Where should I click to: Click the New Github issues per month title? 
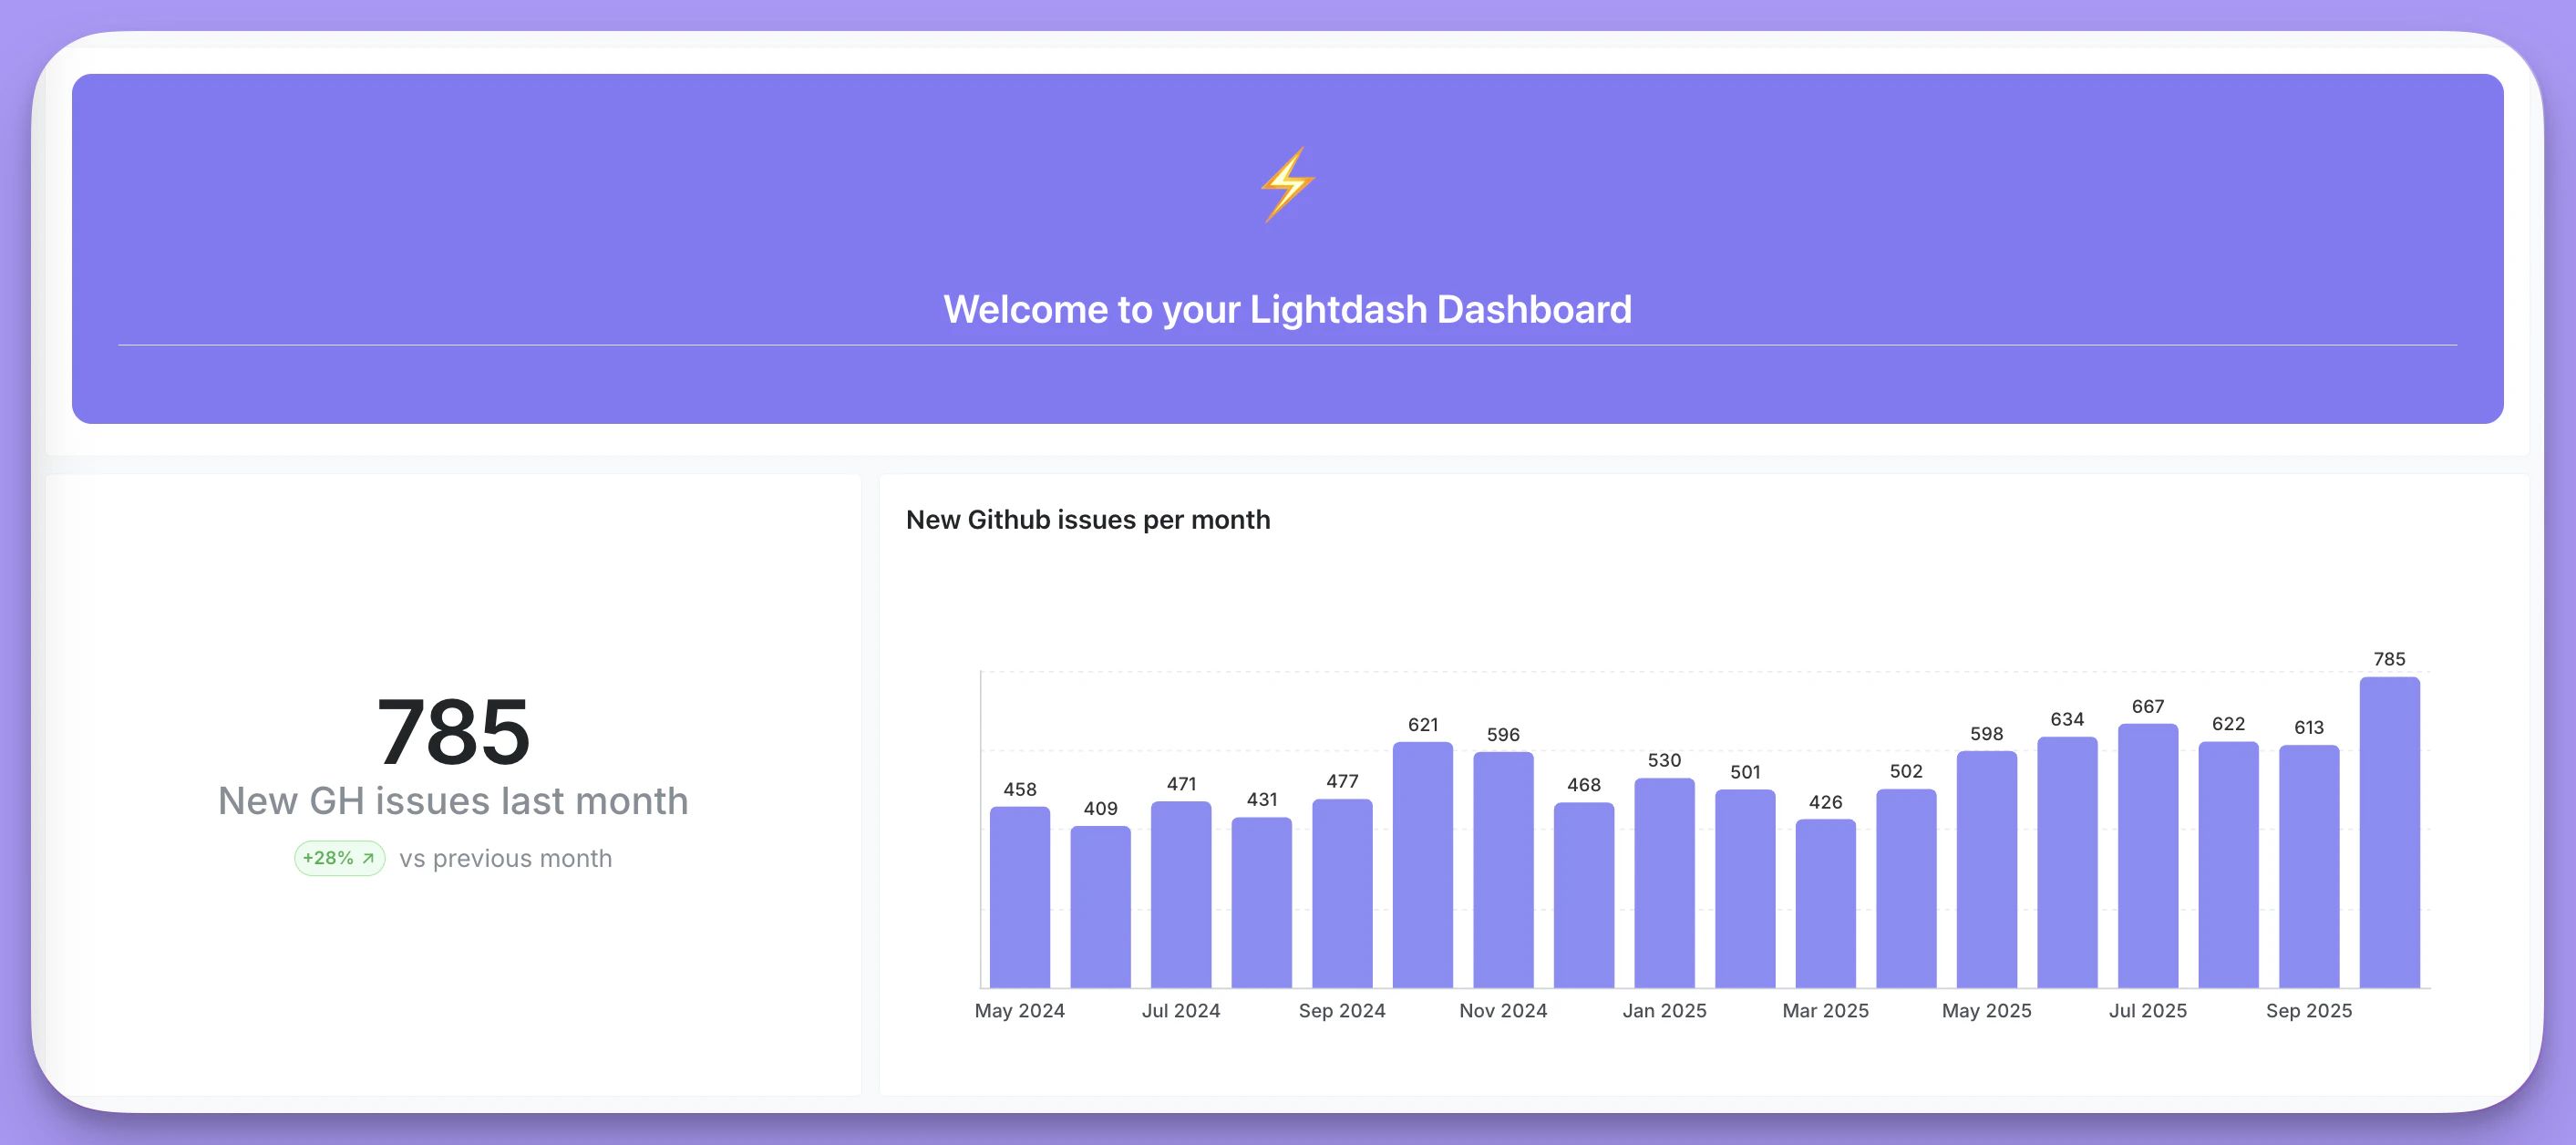pos(1087,520)
